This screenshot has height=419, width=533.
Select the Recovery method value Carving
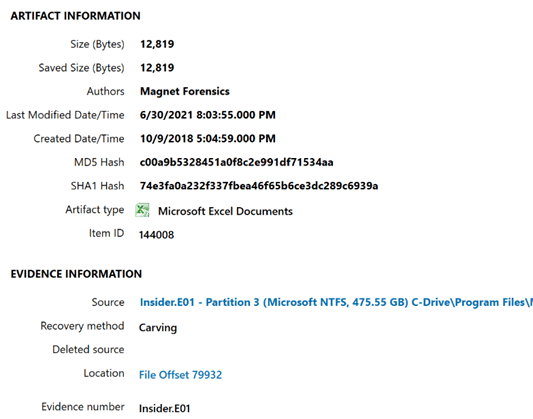158,328
